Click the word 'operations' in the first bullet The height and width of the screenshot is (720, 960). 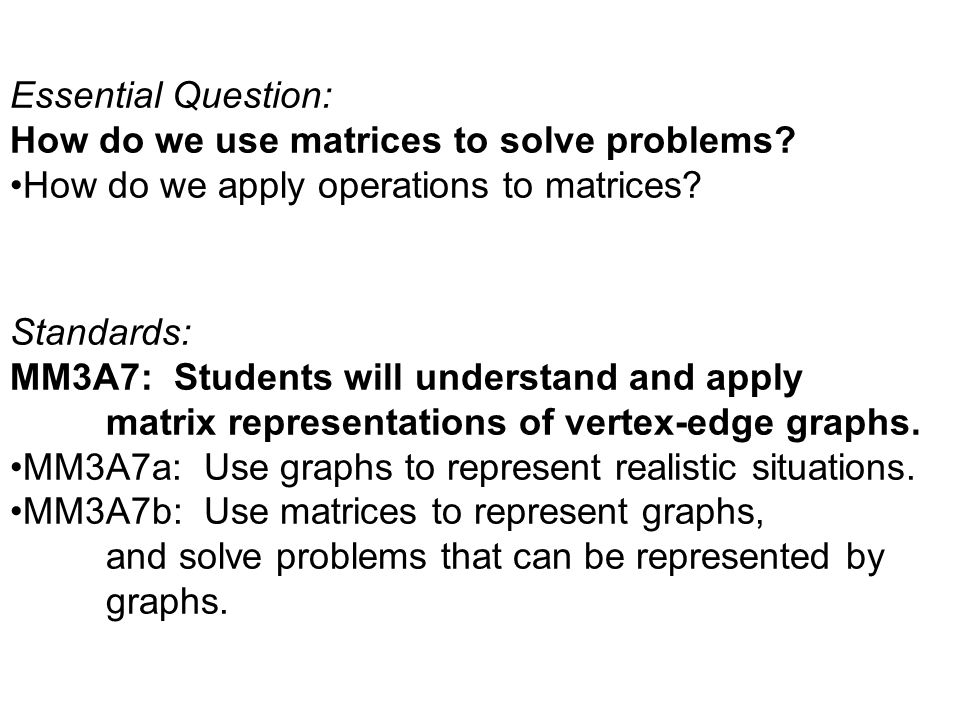pos(403,187)
